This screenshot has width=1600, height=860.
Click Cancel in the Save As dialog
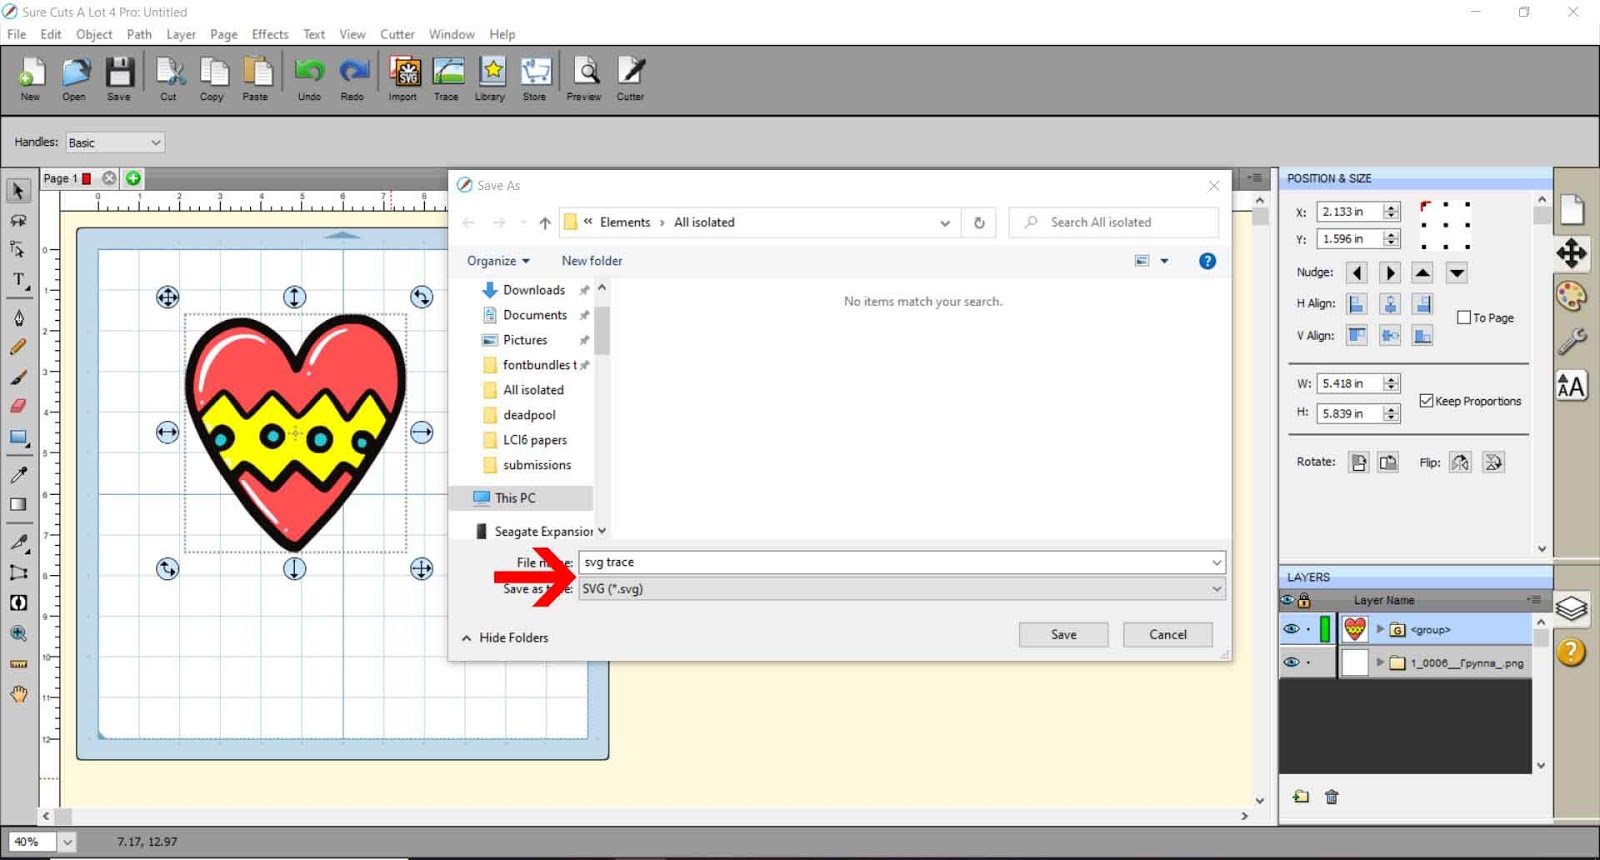click(1167, 635)
